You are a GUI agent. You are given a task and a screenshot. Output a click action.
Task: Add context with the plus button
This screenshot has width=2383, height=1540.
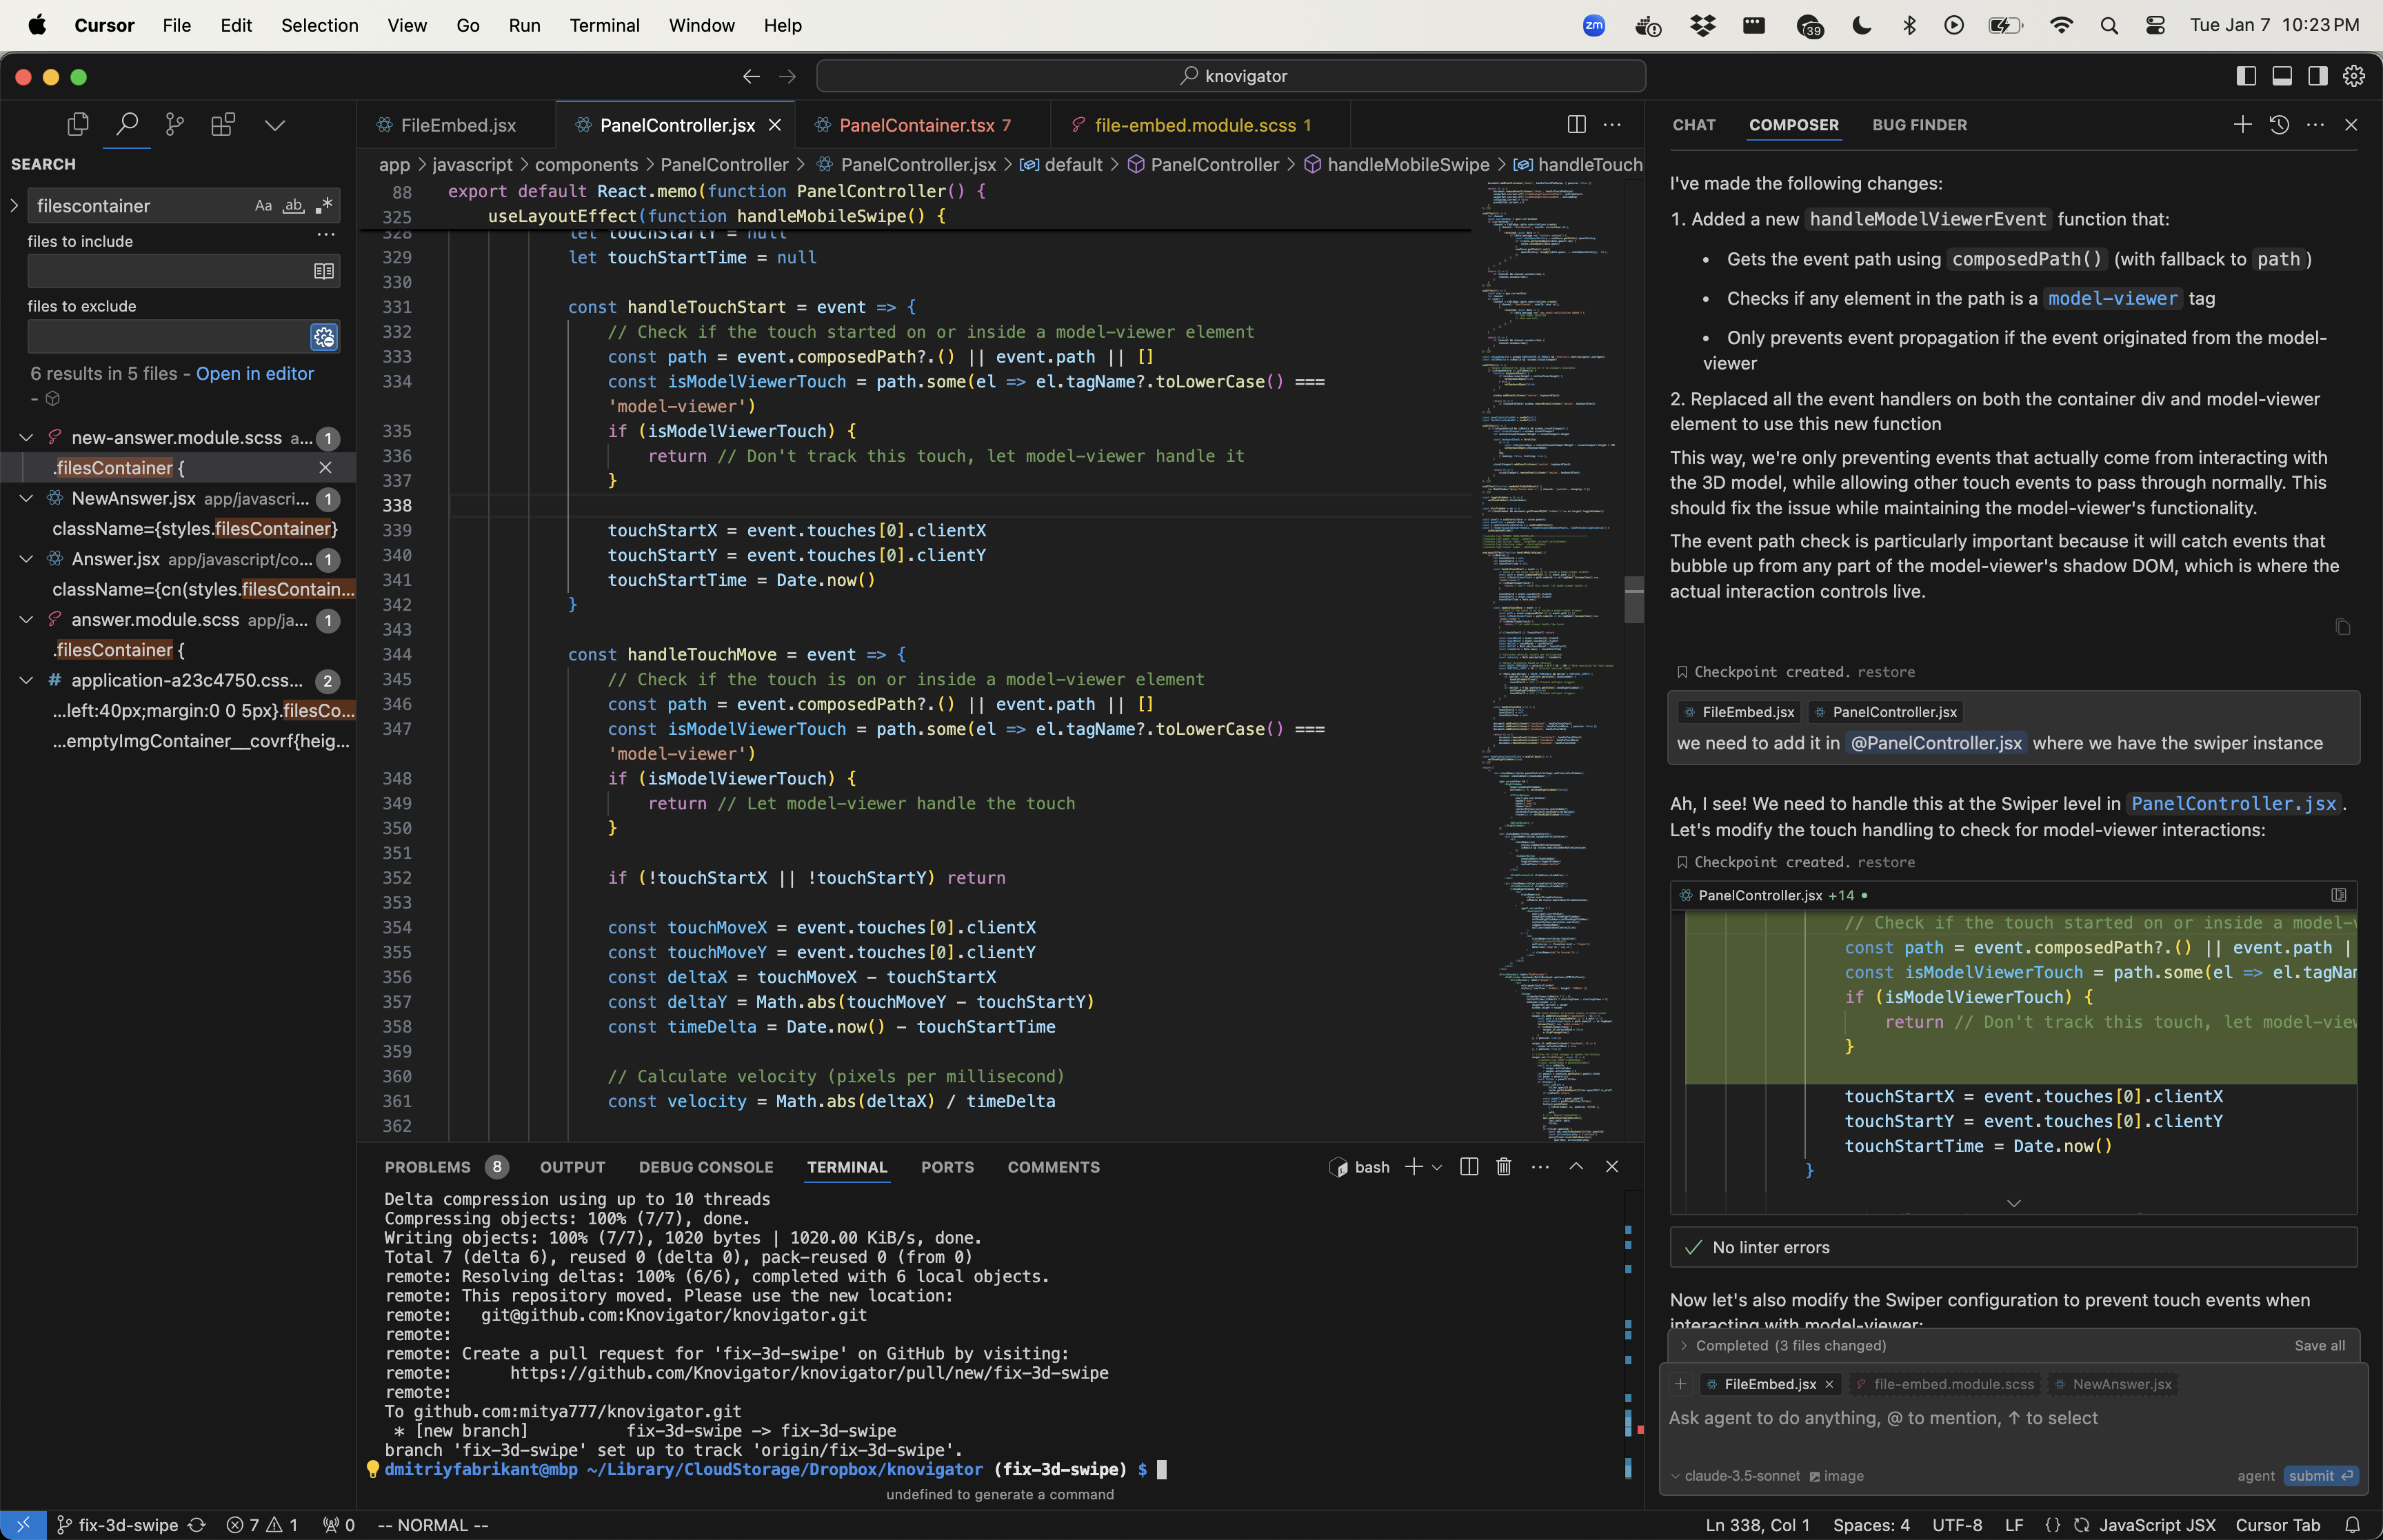[x=1680, y=1384]
